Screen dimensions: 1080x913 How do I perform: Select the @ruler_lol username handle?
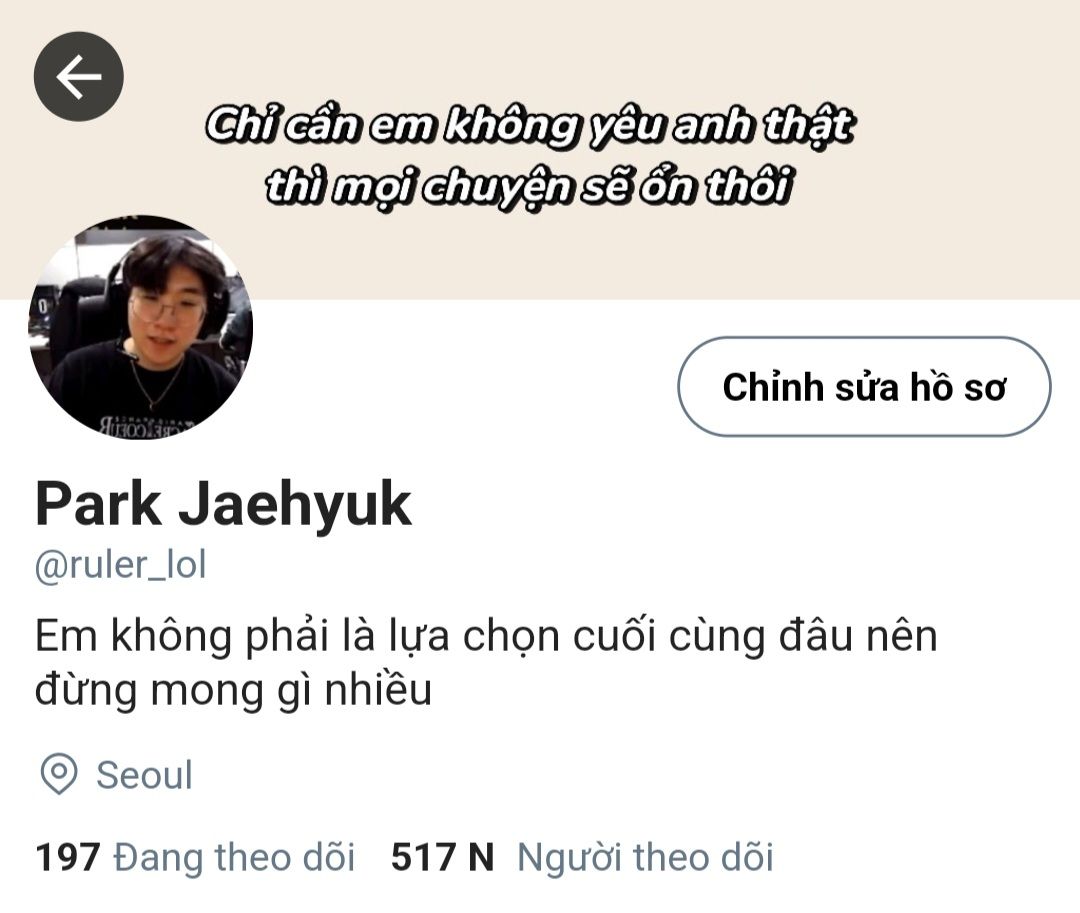[121, 565]
